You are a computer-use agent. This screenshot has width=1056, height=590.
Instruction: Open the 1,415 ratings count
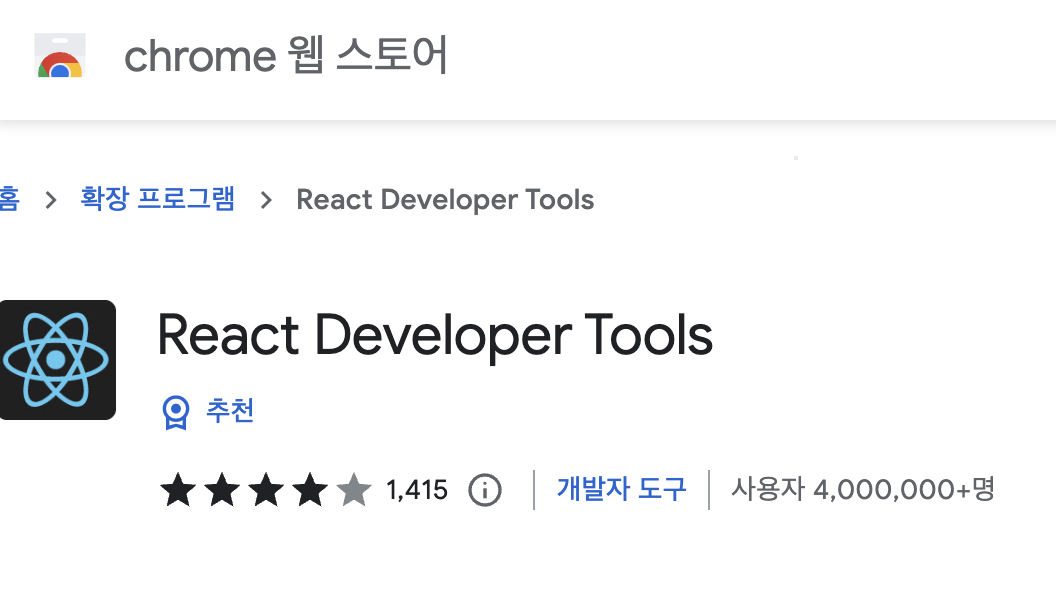pyautogui.click(x=417, y=490)
